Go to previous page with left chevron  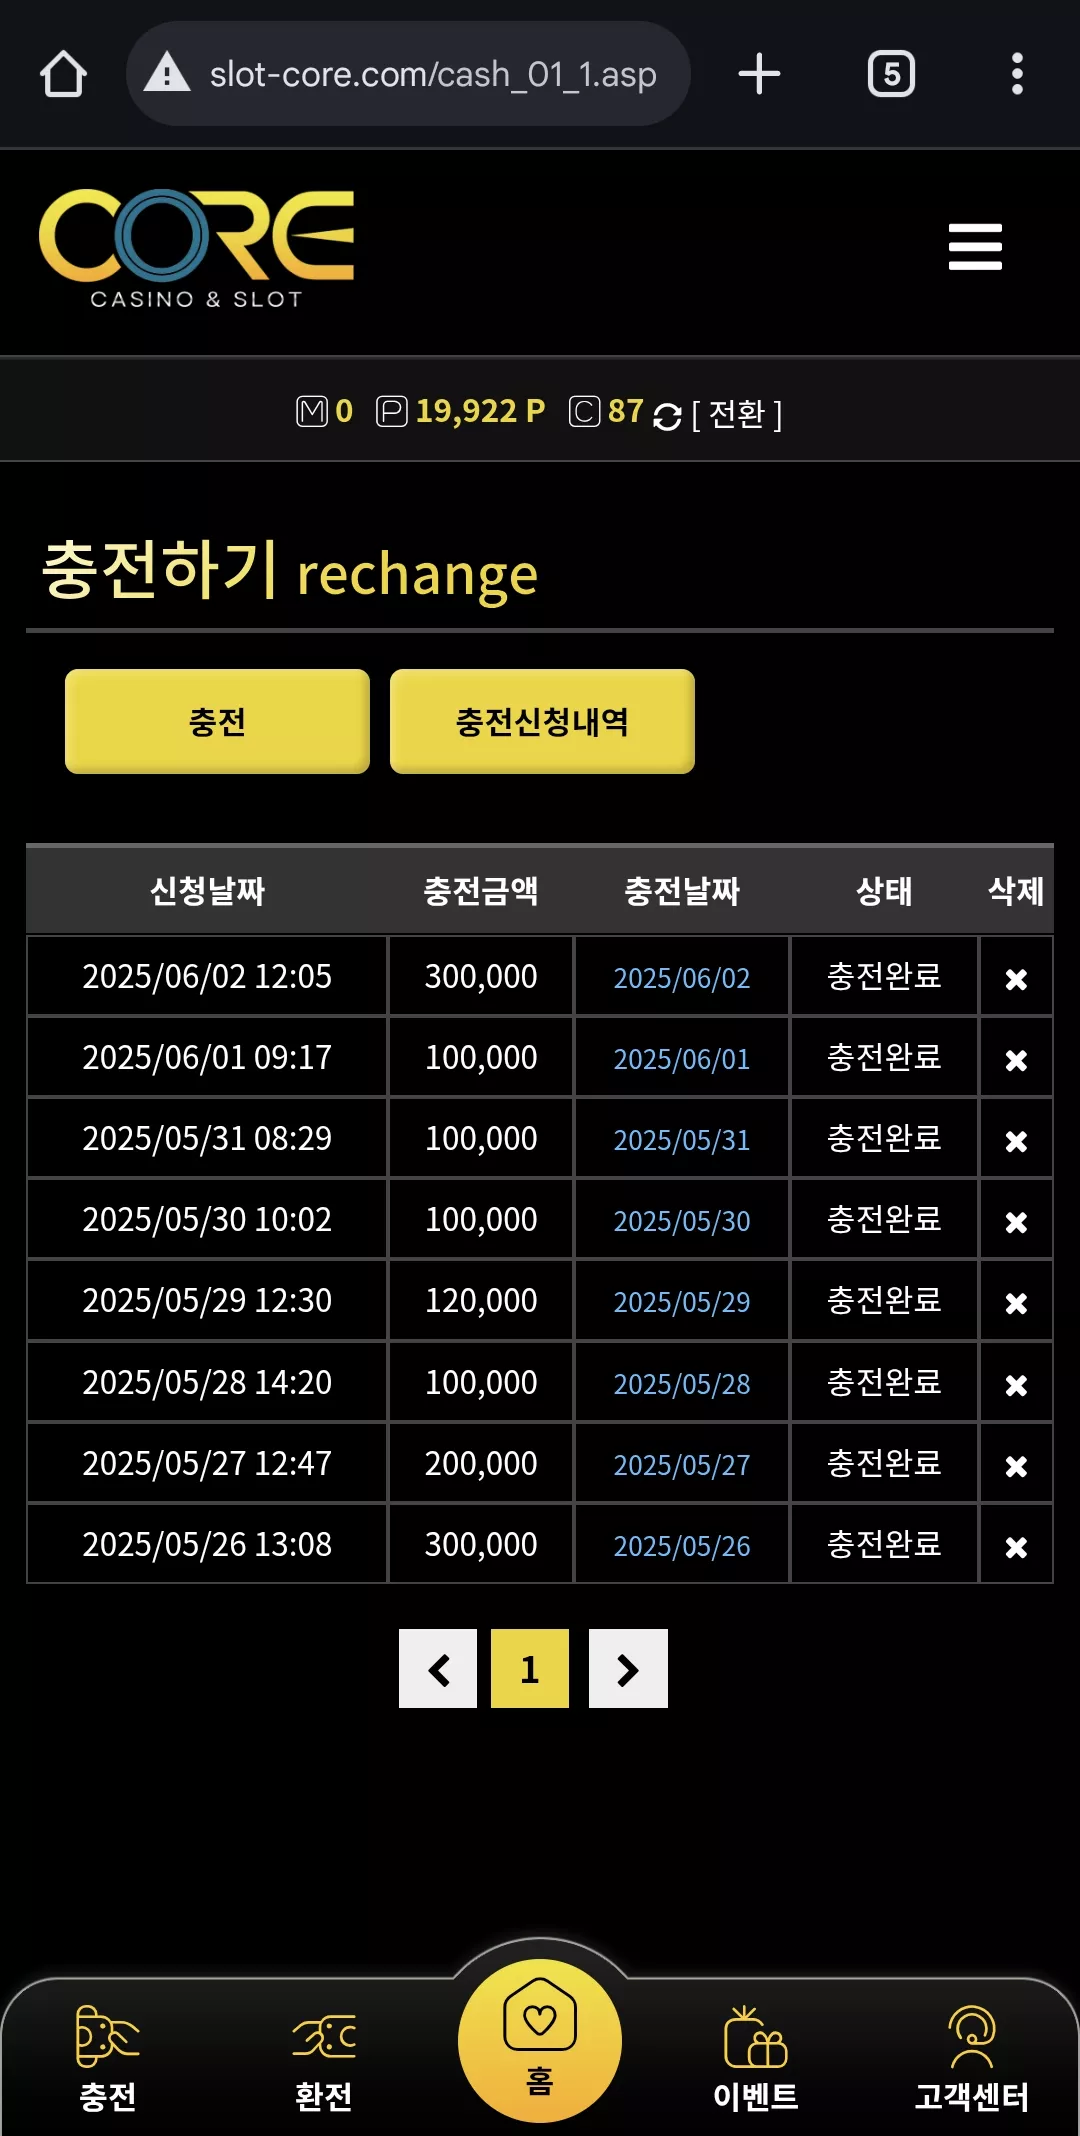pos(438,1668)
